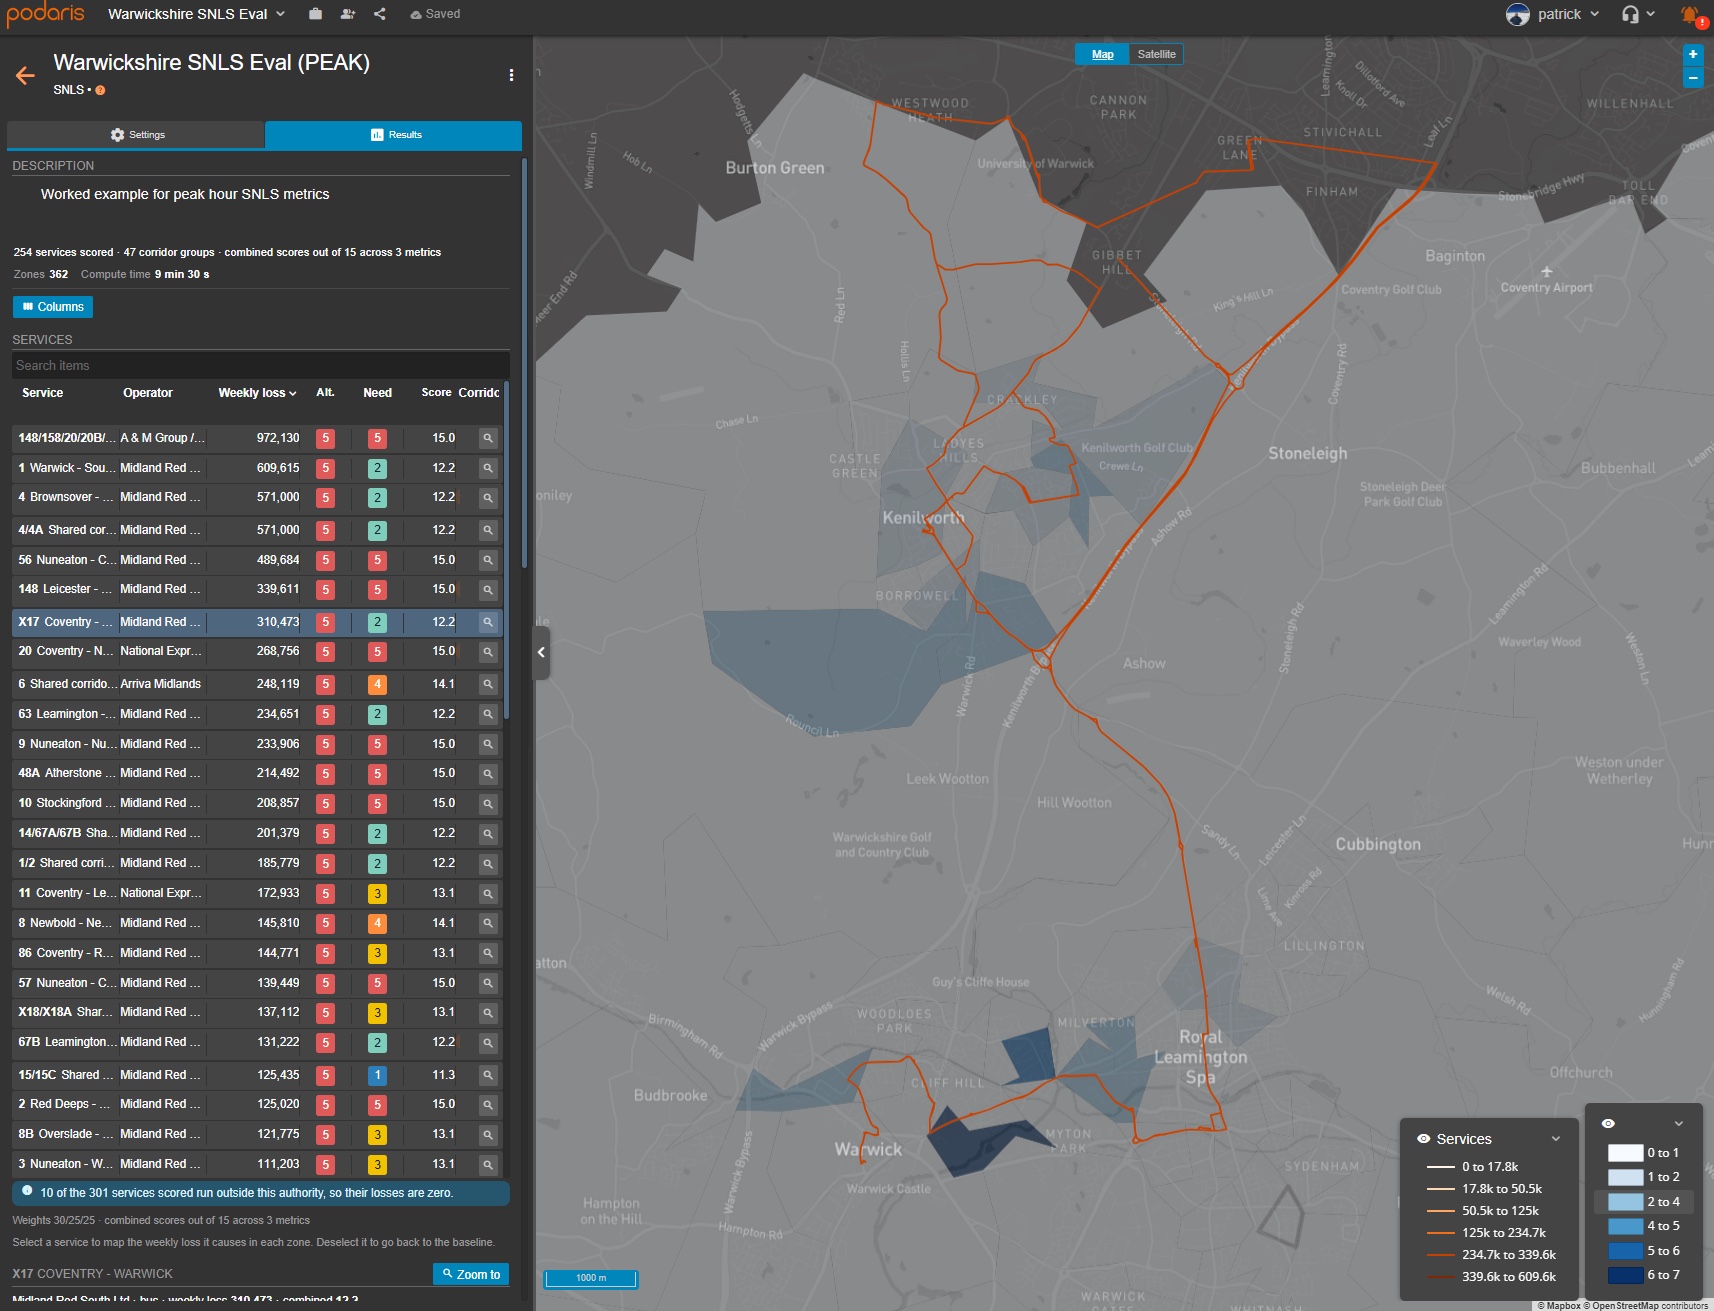Screen dimensions: 1714x1311
Task: Go back with the orange arrow
Action: pyautogui.click(x=25, y=75)
